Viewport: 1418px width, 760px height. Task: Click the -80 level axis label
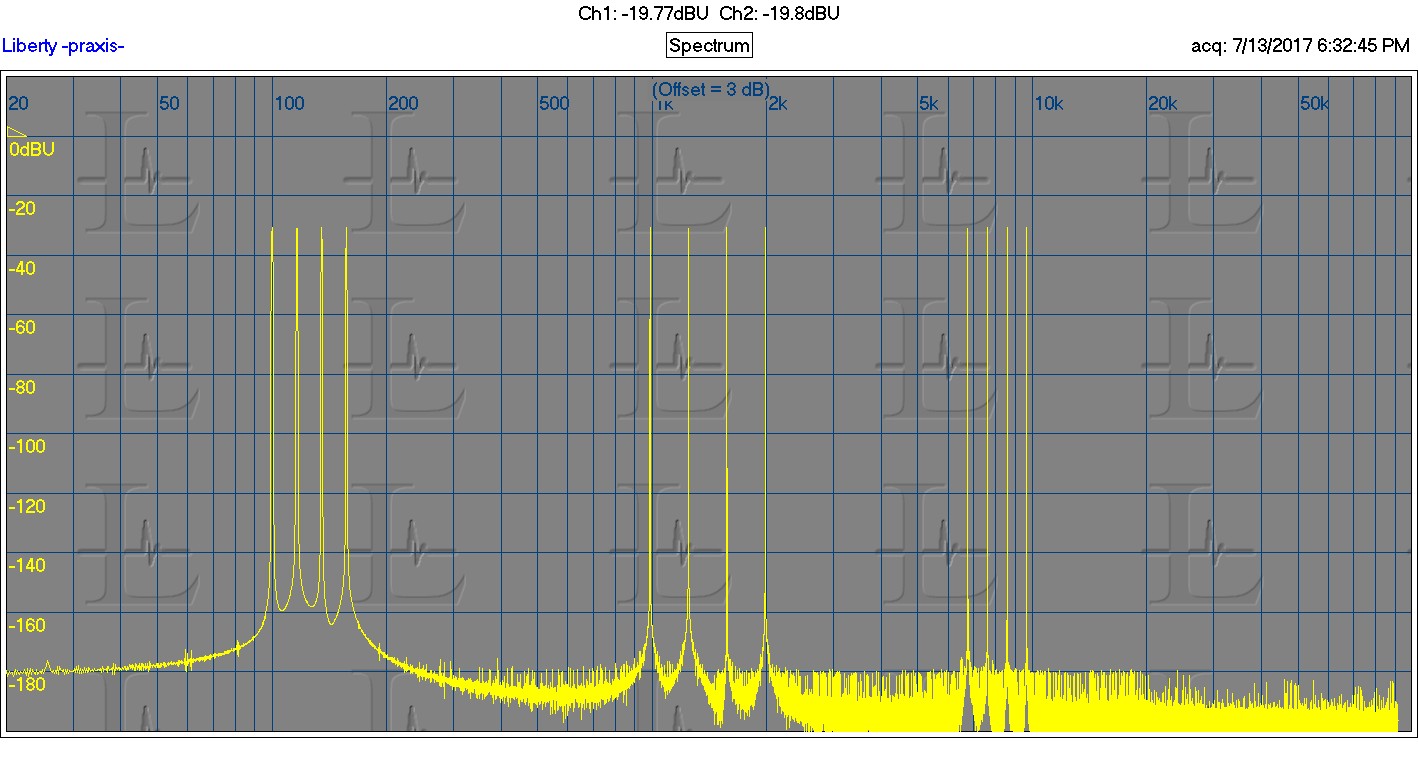pos(22,387)
